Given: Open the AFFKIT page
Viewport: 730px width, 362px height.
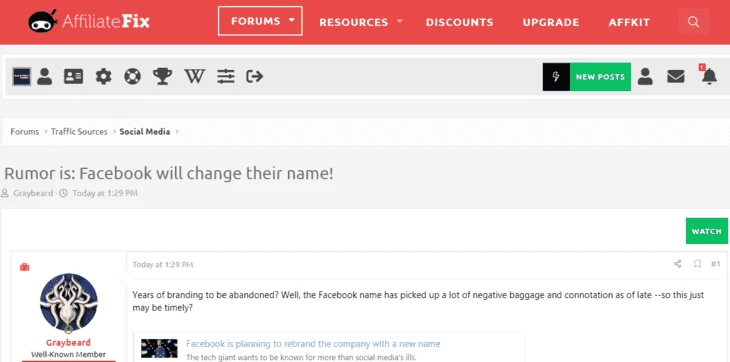Looking at the screenshot, I should tap(629, 22).
